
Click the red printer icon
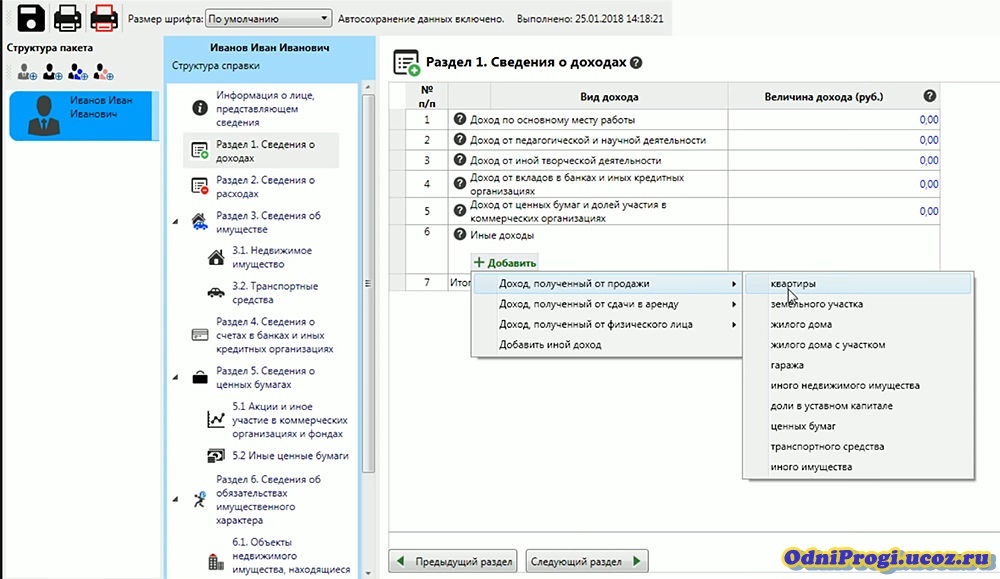(104, 18)
